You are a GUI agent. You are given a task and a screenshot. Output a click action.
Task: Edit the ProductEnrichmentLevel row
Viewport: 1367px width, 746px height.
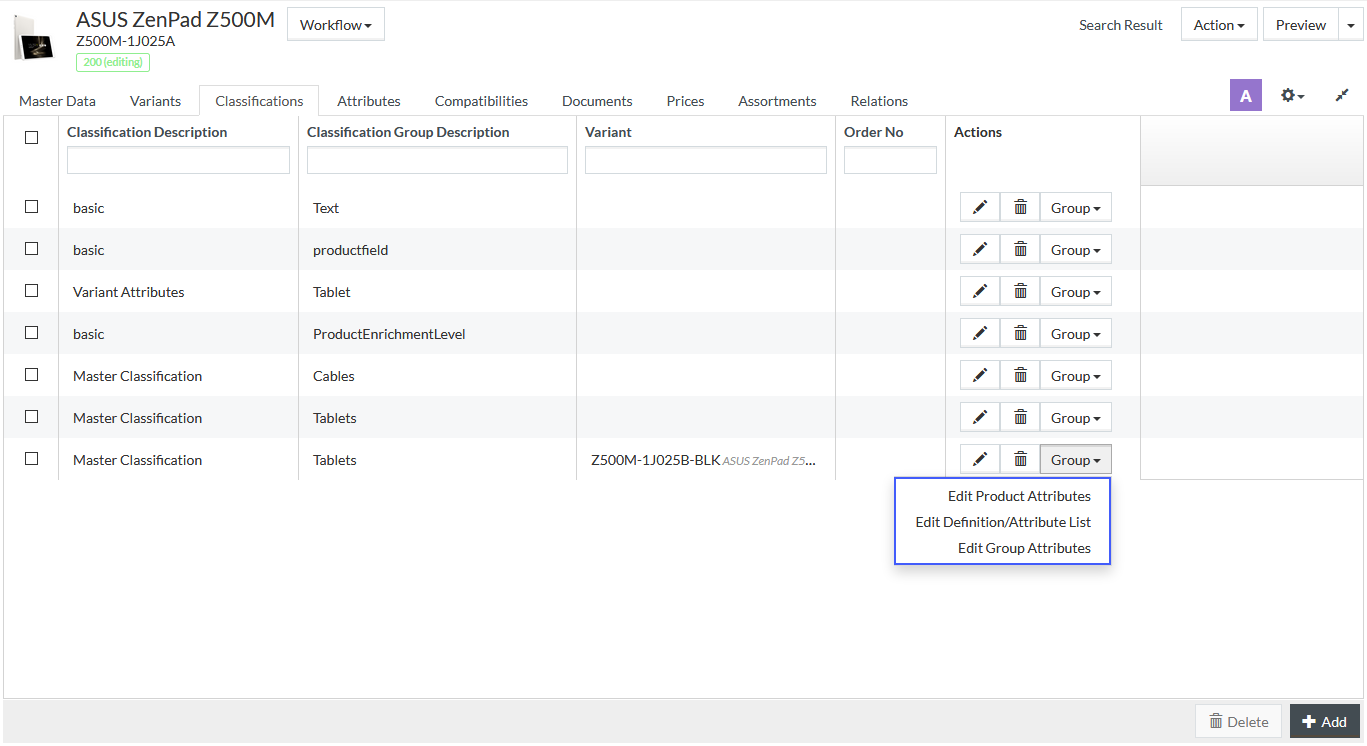(x=980, y=334)
